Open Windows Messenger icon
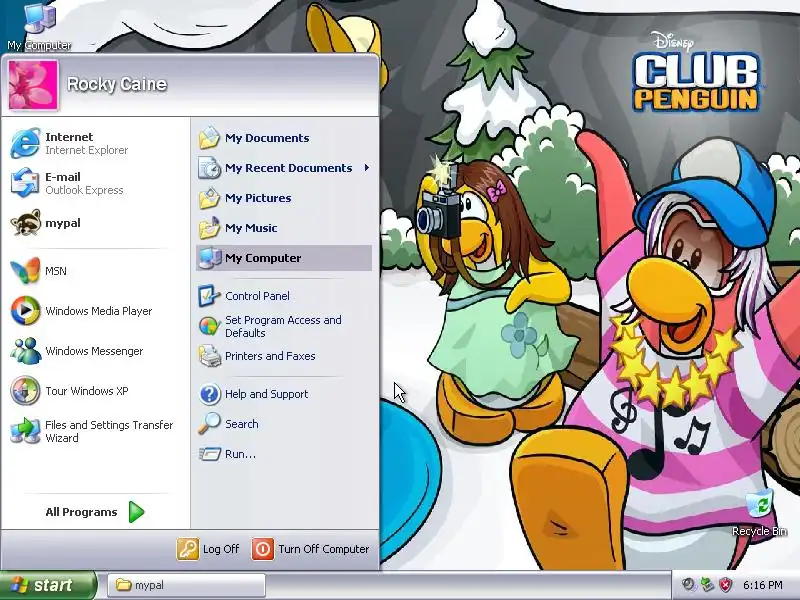Image resolution: width=800 pixels, height=600 pixels. (24, 351)
